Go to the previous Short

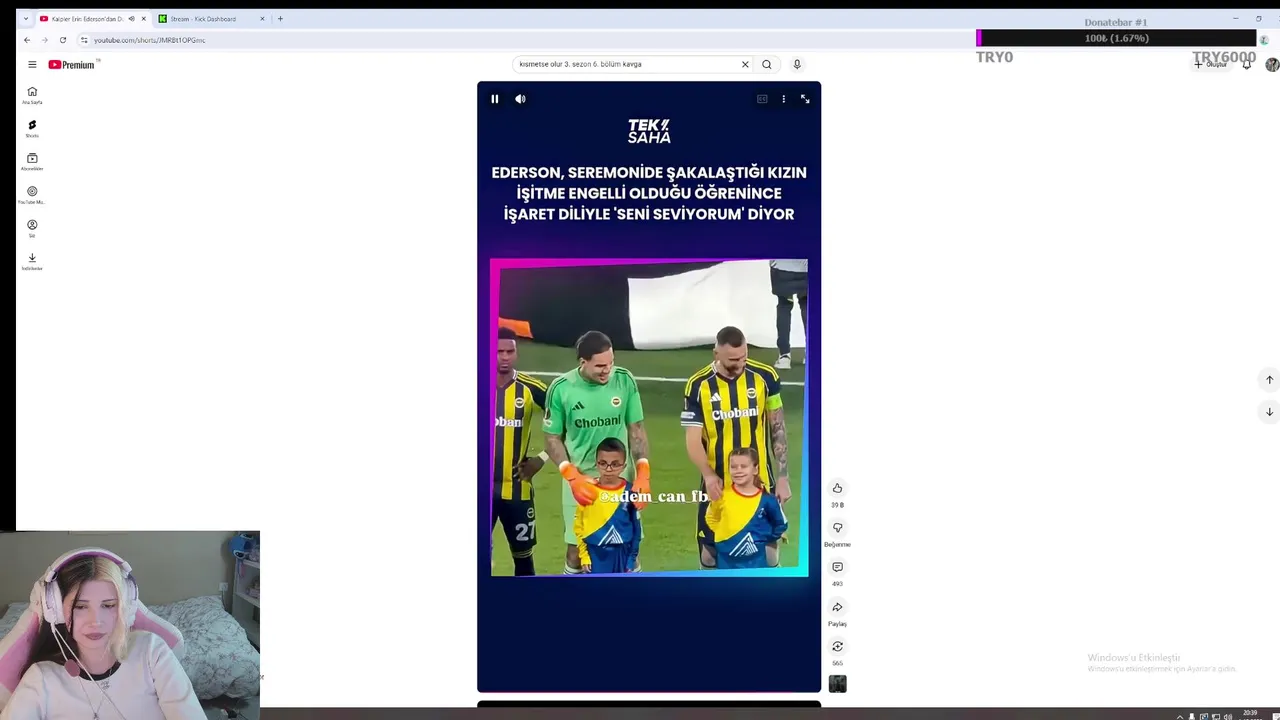pos(1269,379)
